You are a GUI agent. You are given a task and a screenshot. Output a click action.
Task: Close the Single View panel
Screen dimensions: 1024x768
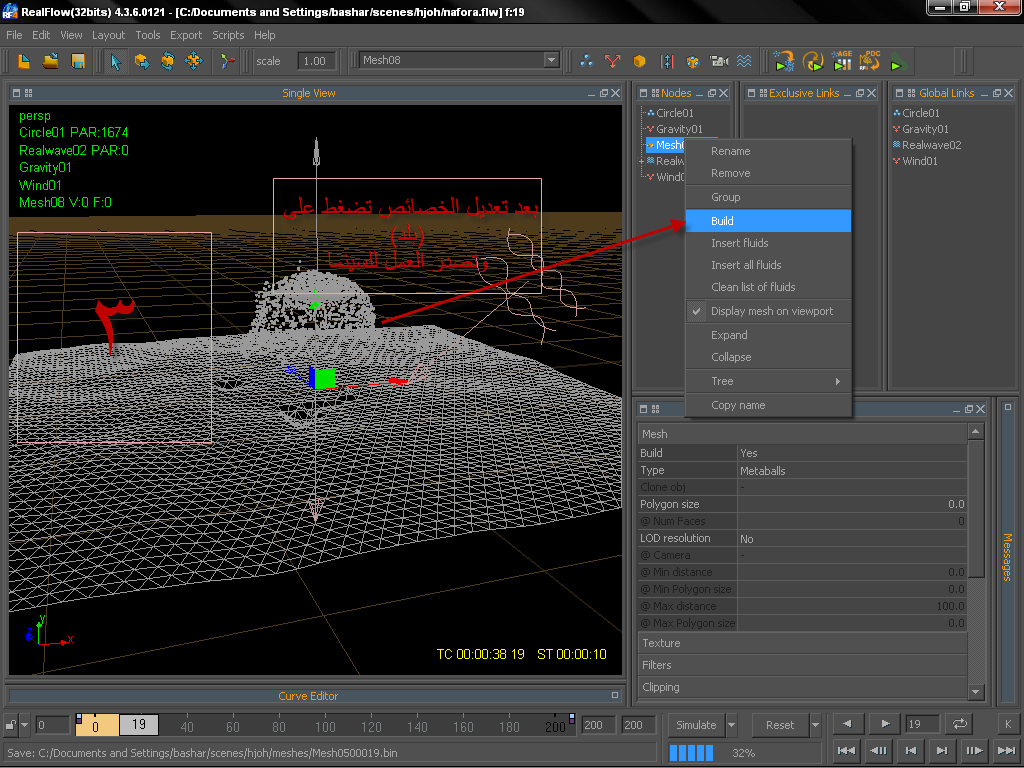615,93
